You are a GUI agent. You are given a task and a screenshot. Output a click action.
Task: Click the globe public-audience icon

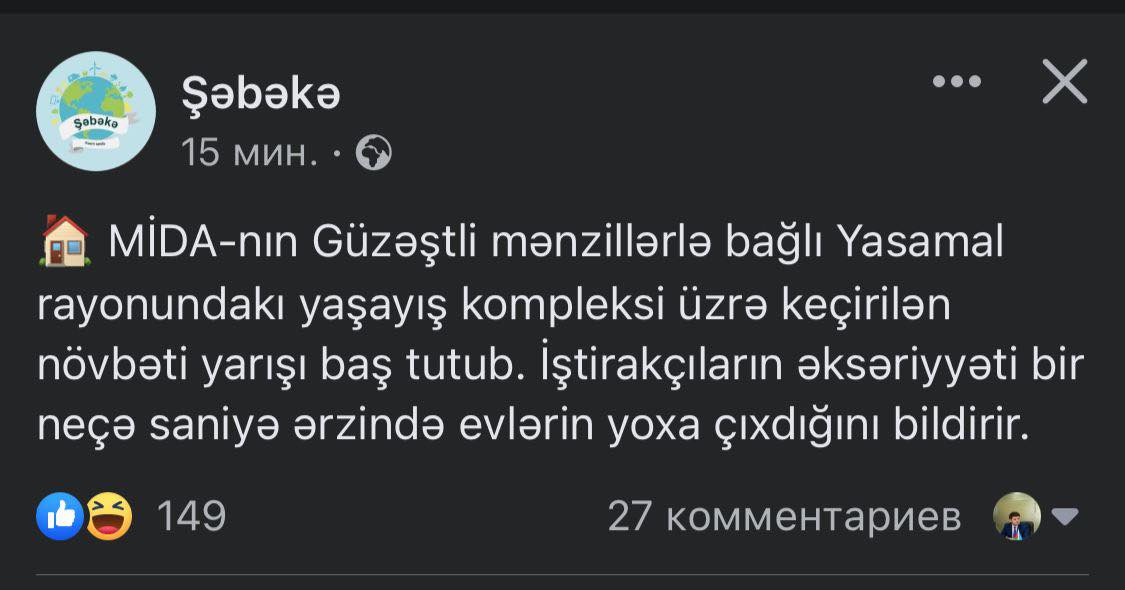(374, 153)
